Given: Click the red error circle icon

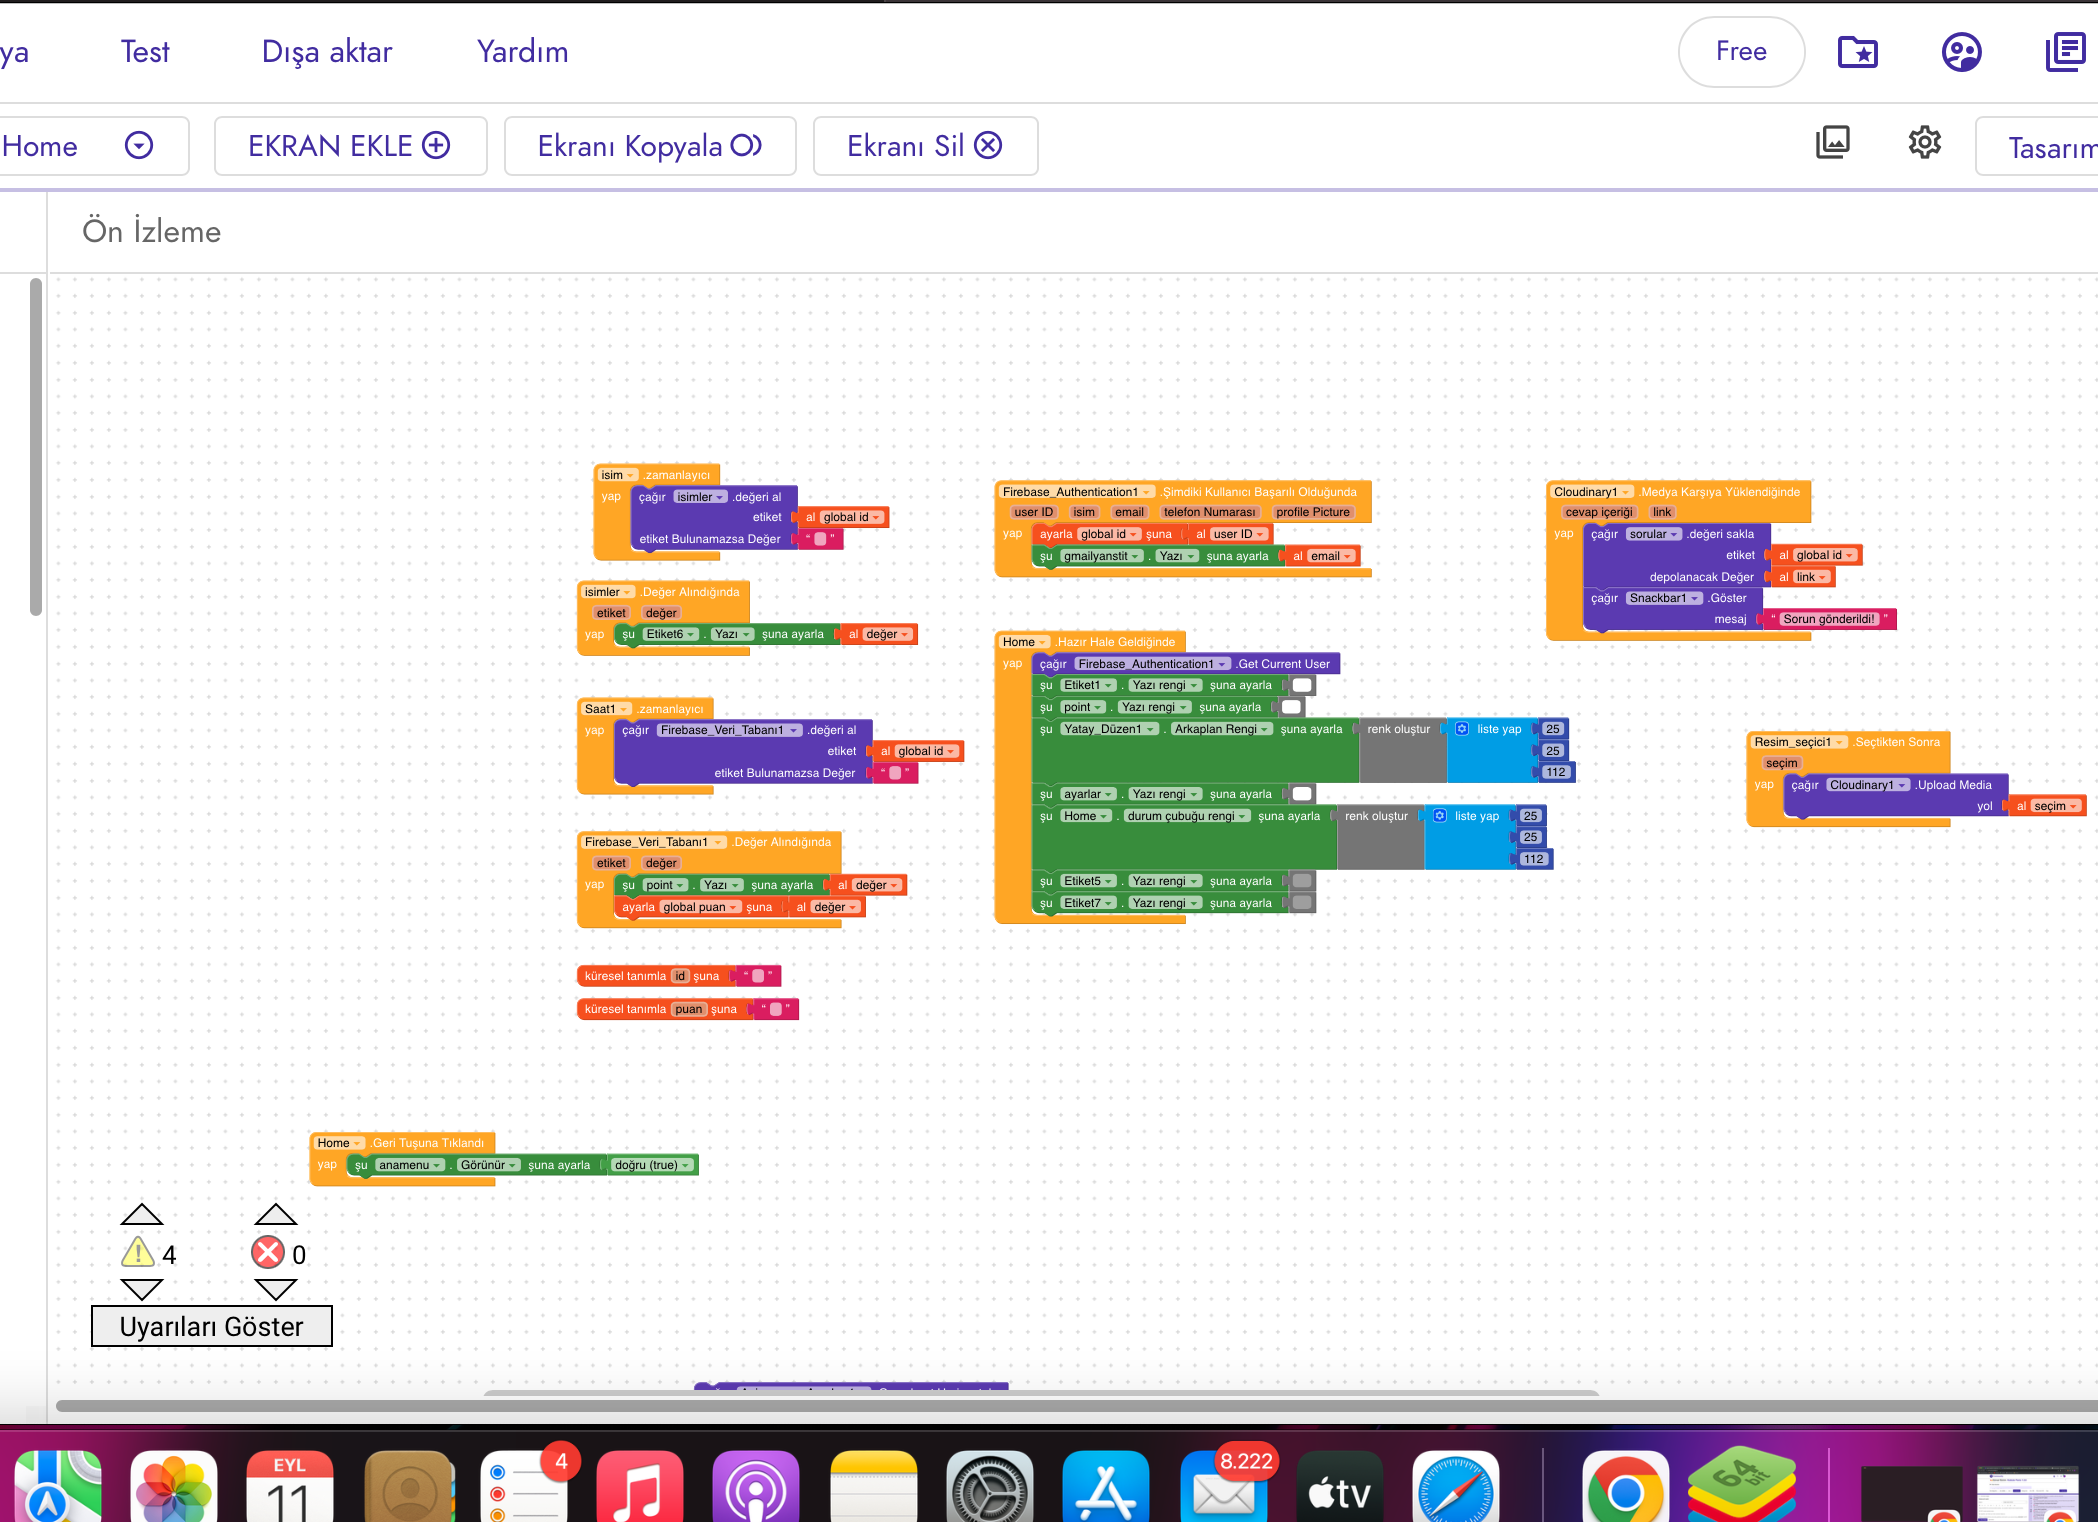Looking at the screenshot, I should (x=268, y=1253).
